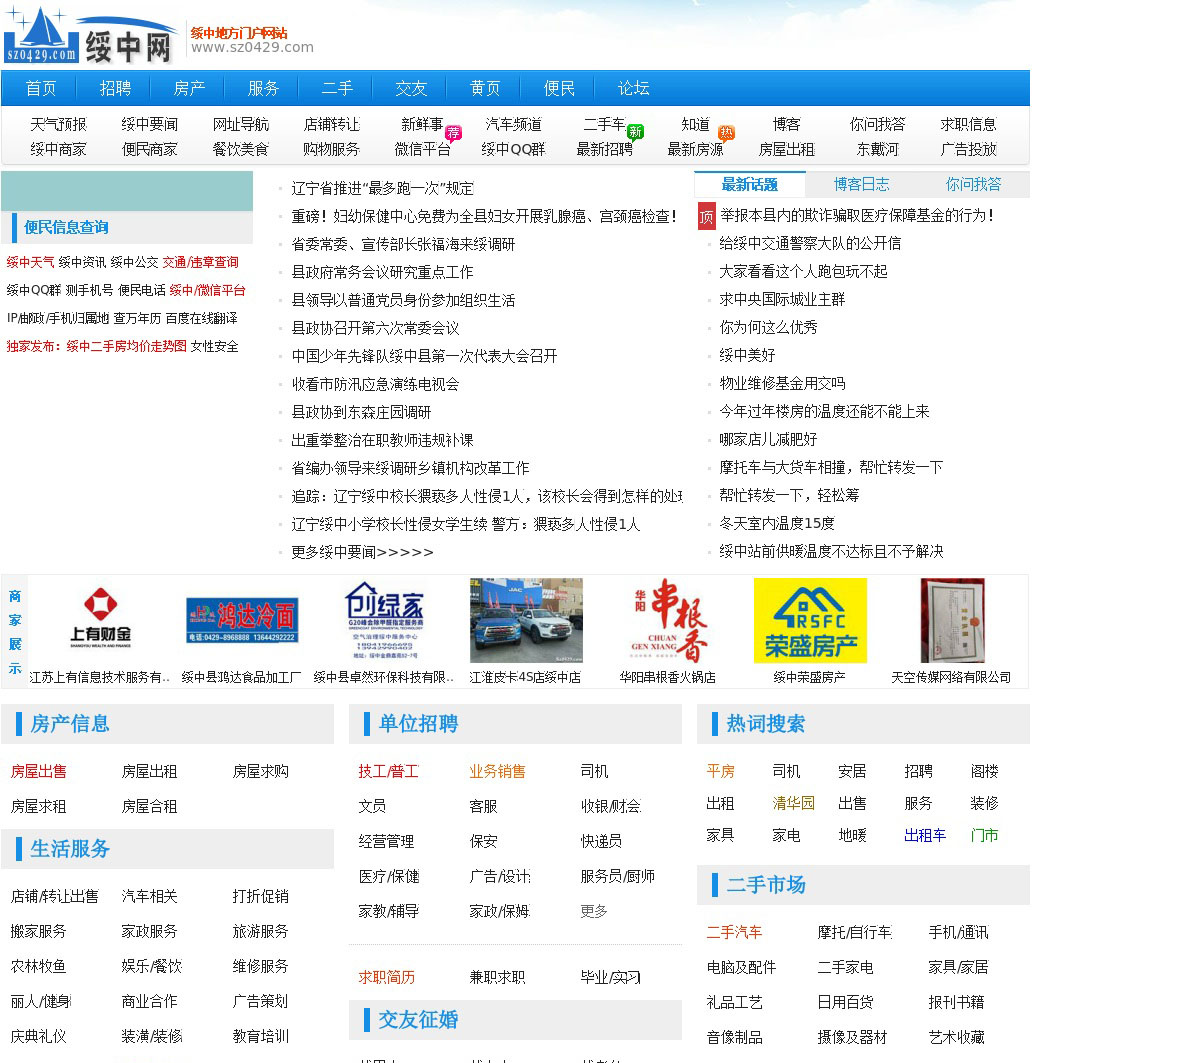Switch to the 你问我答 tab

click(x=973, y=184)
